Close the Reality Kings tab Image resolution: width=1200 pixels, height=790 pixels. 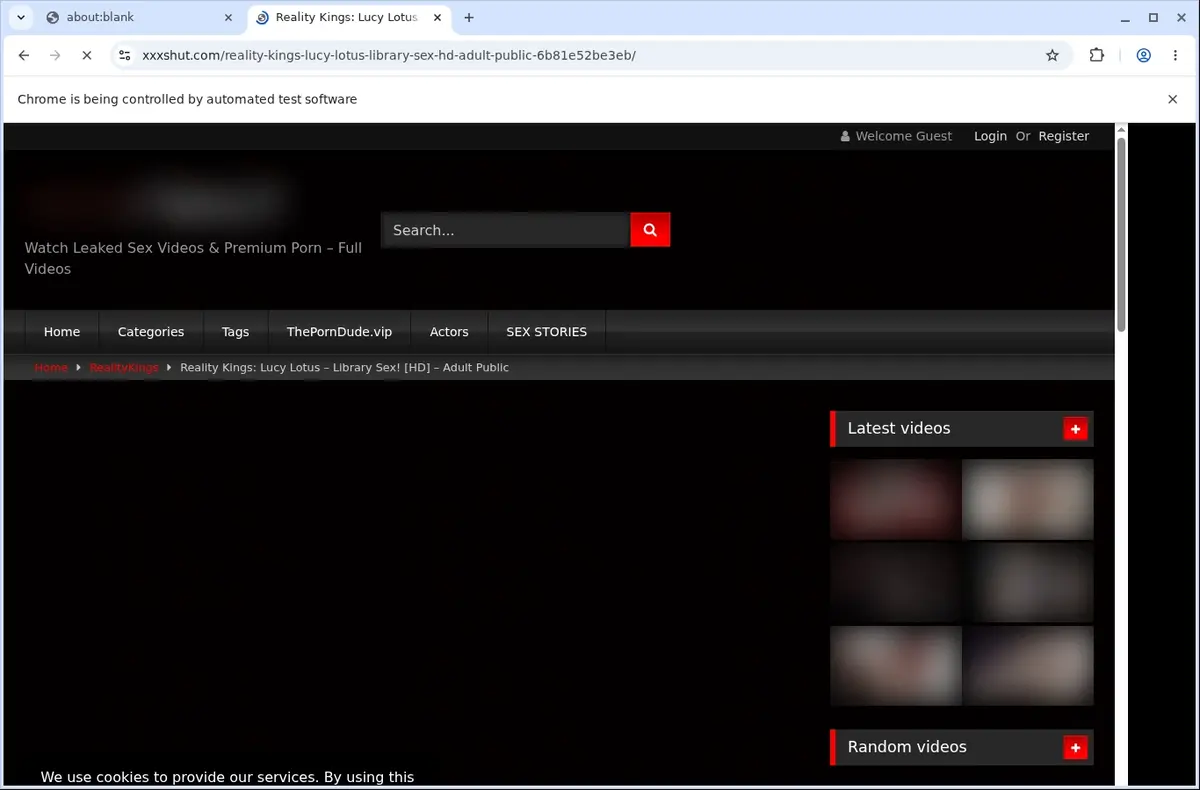pyautogui.click(x=437, y=17)
